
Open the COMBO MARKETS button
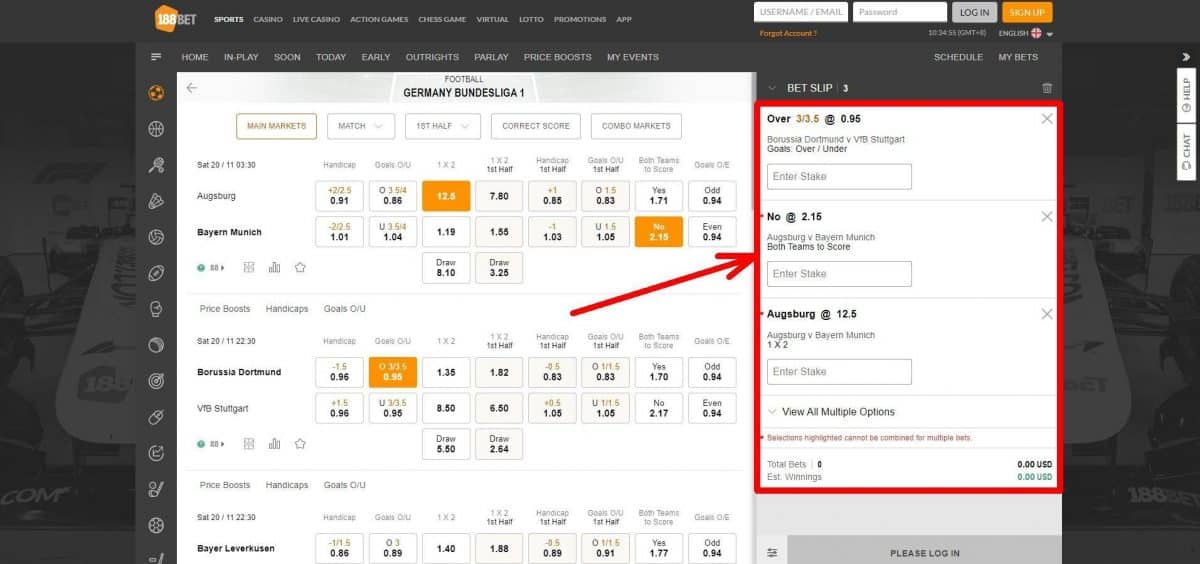click(x=637, y=126)
